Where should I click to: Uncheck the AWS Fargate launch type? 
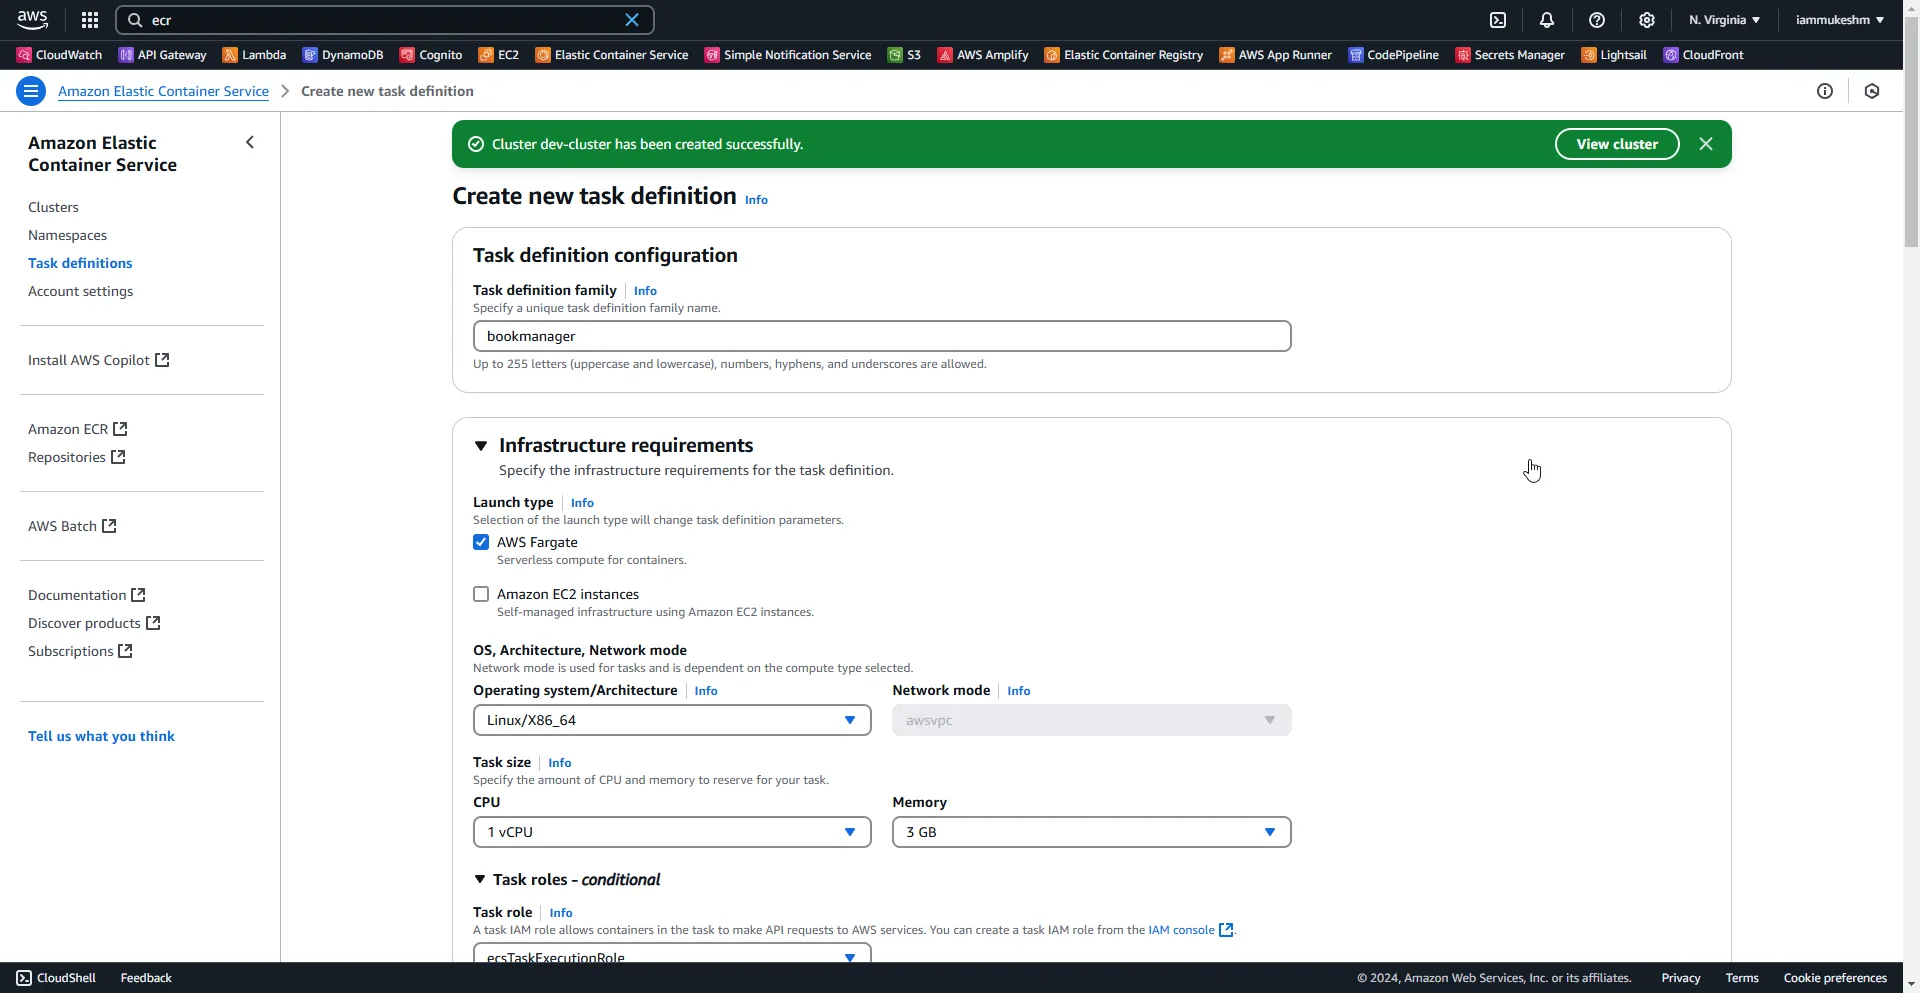(x=481, y=541)
